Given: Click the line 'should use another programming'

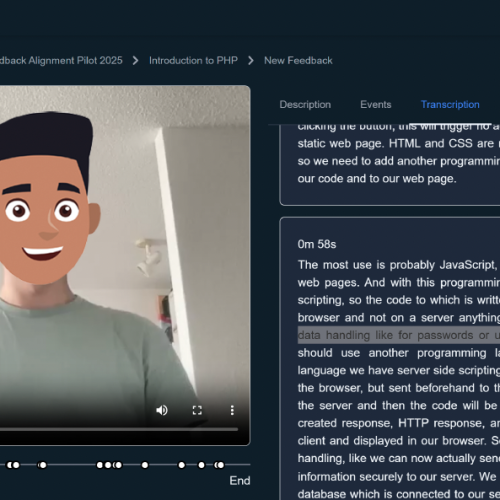Looking at the screenshot, I should (399, 353).
